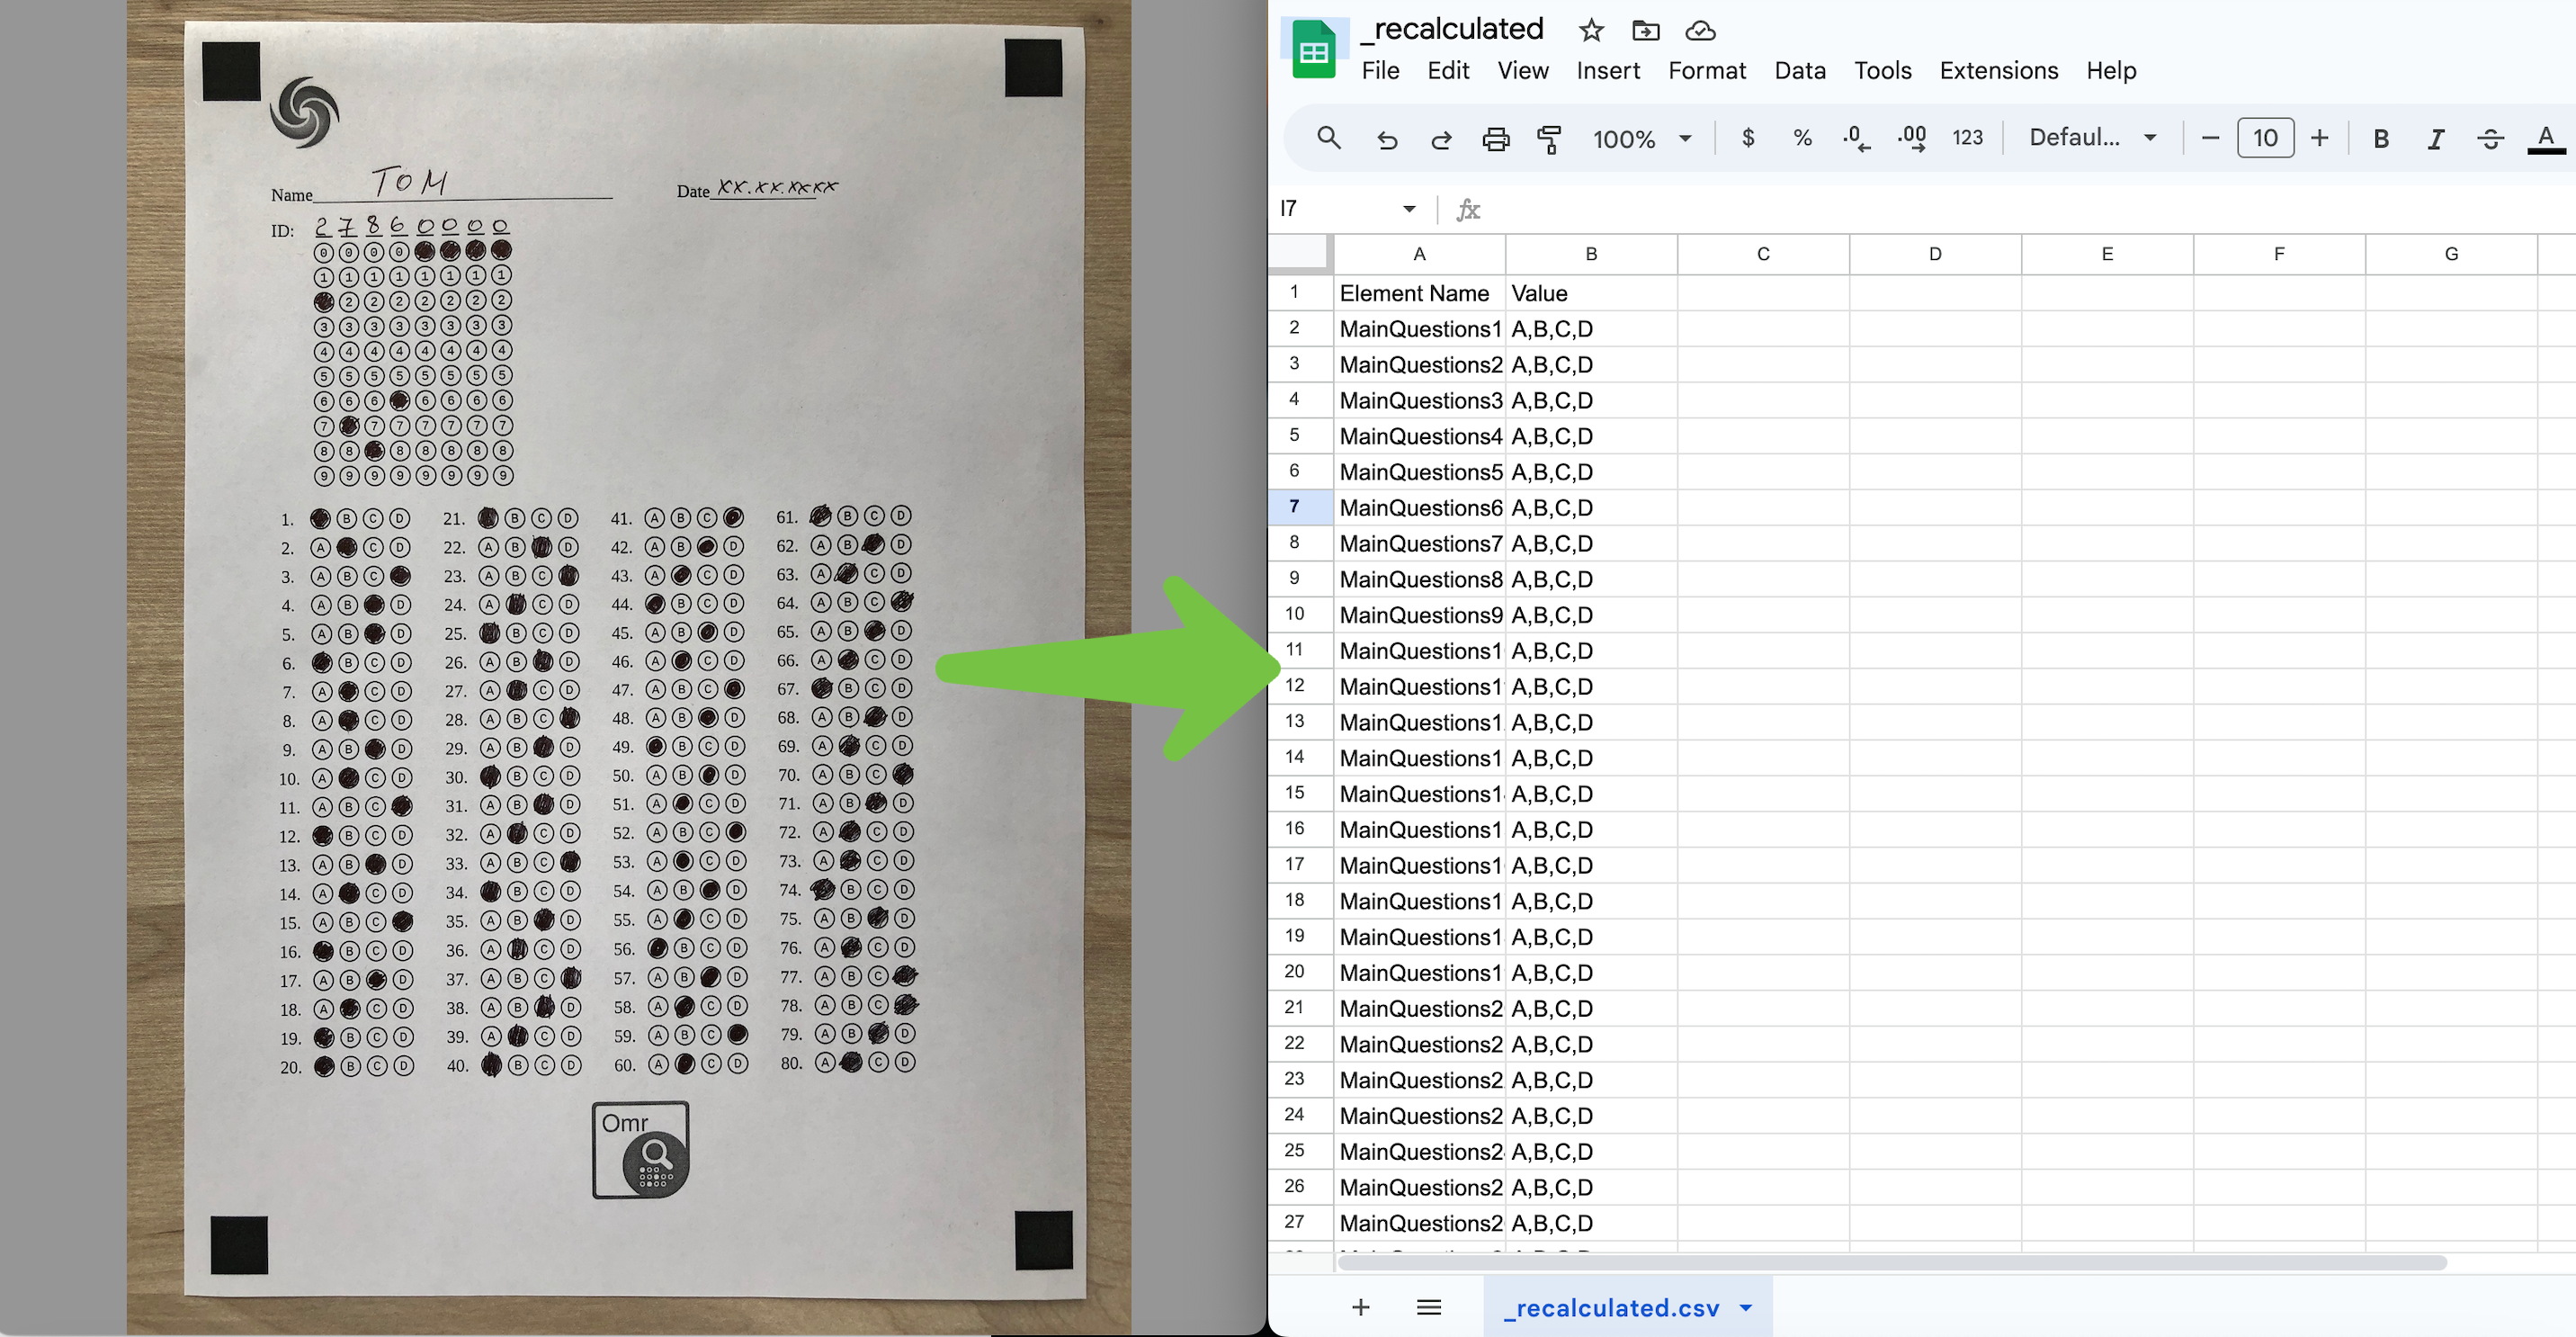2576x1337 pixels.
Task: Click the Sheet list menu icon
Action: (1427, 1306)
